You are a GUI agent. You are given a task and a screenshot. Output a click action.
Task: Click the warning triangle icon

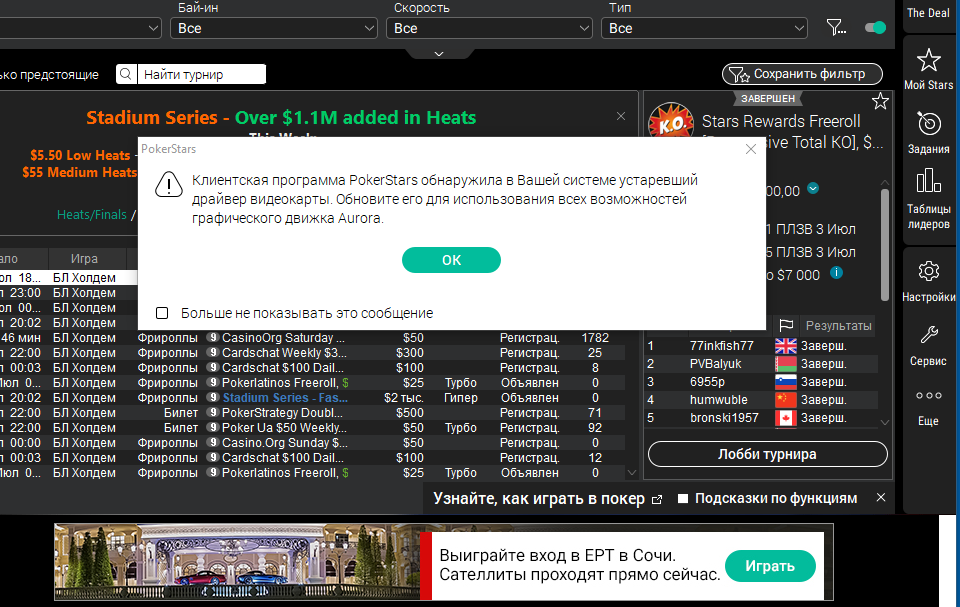pos(168,184)
